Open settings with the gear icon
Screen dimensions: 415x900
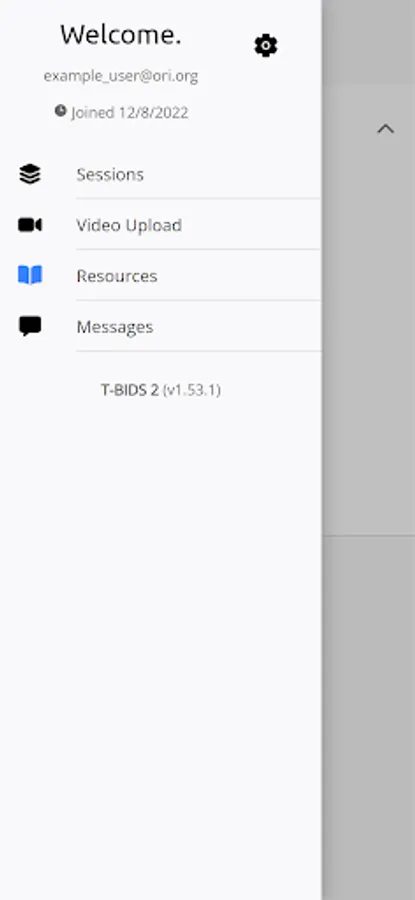266,45
